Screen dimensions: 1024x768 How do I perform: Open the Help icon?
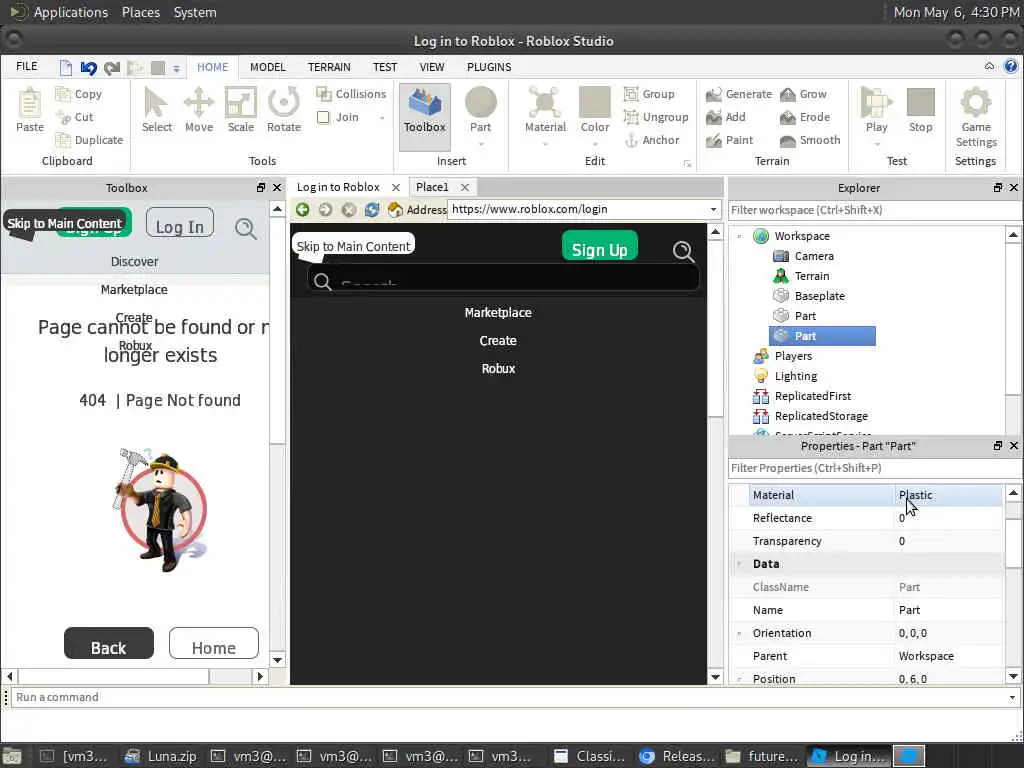[1011, 66]
